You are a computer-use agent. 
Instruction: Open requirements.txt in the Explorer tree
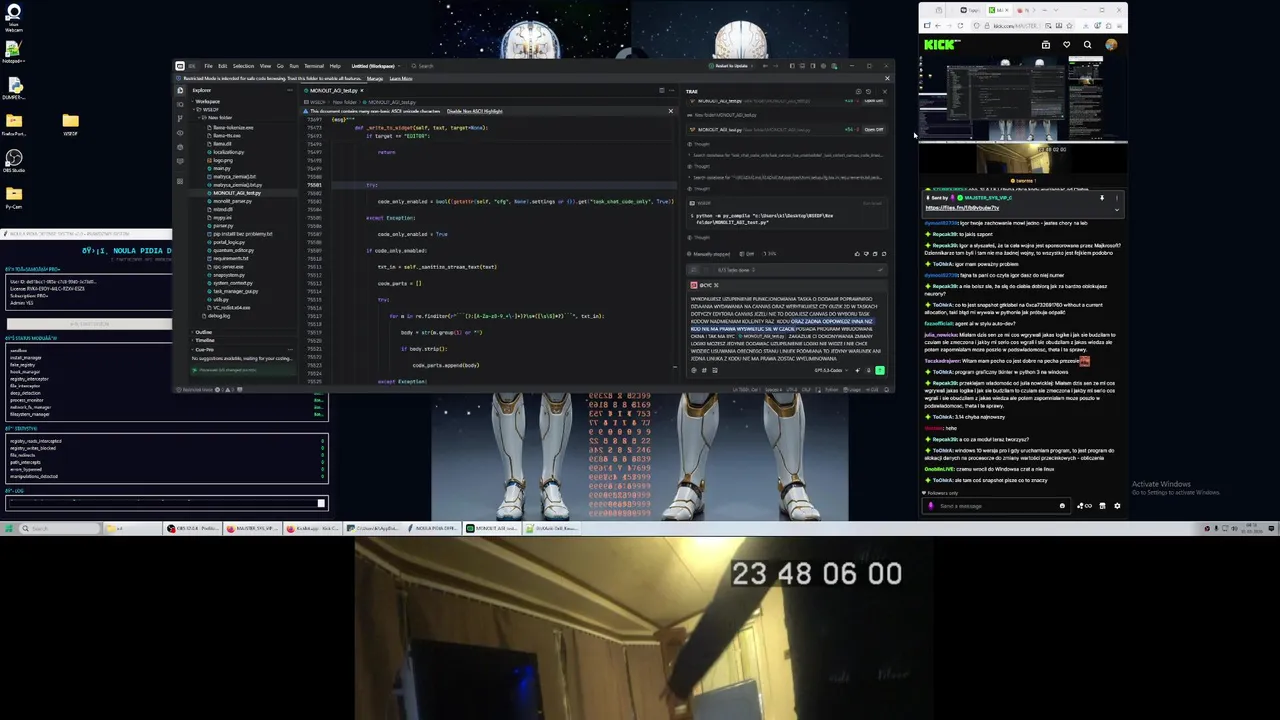point(231,258)
